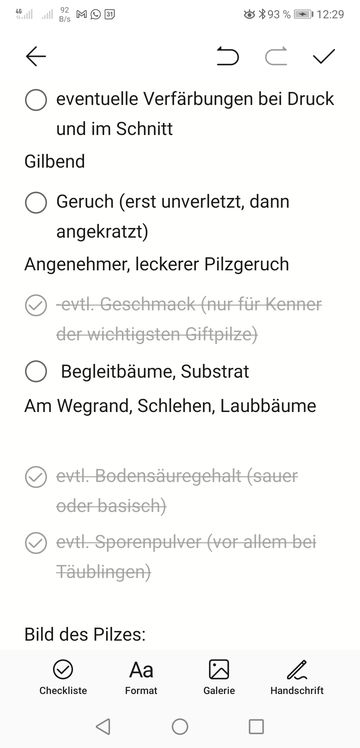
Task: Tap the Android home navigation button
Action: pyautogui.click(x=180, y=726)
